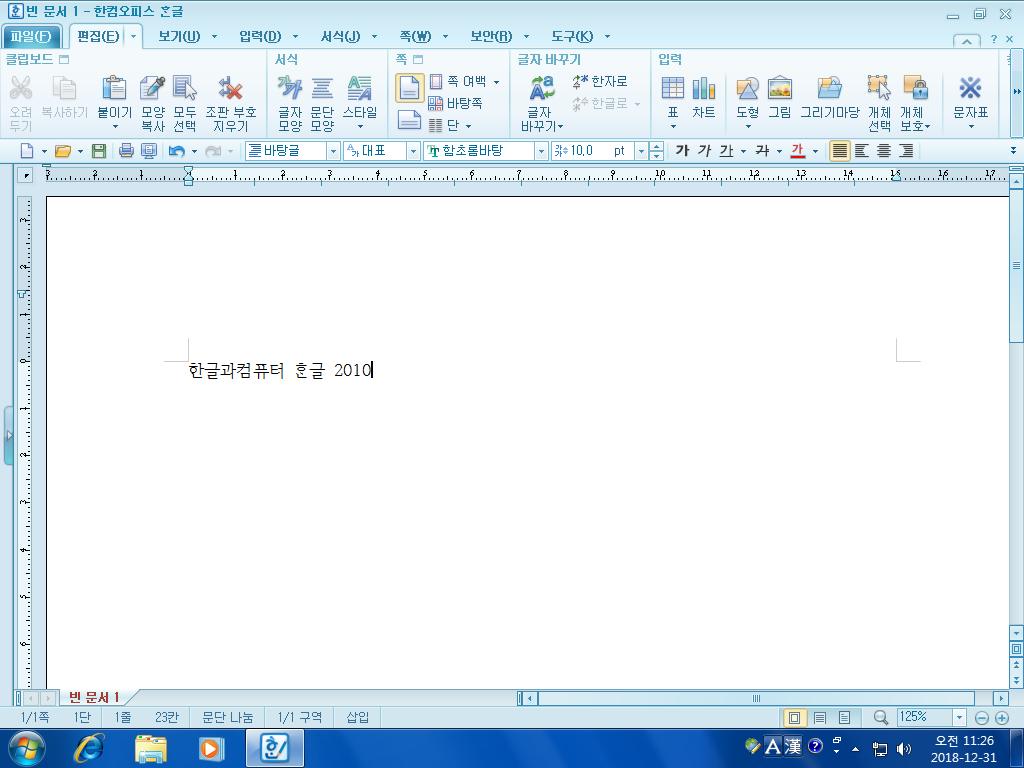Image resolution: width=1024 pixels, height=768 pixels.
Task: Insert a chart with the 차트 icon
Action: [x=703, y=88]
